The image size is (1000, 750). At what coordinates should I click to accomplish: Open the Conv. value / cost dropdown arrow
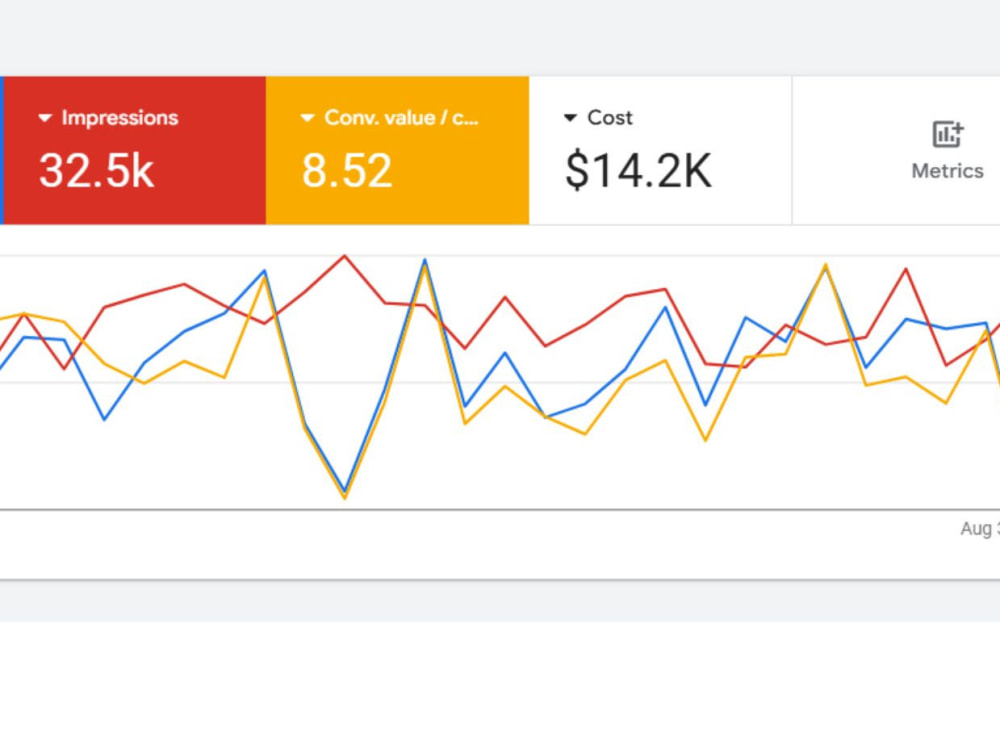[x=307, y=118]
